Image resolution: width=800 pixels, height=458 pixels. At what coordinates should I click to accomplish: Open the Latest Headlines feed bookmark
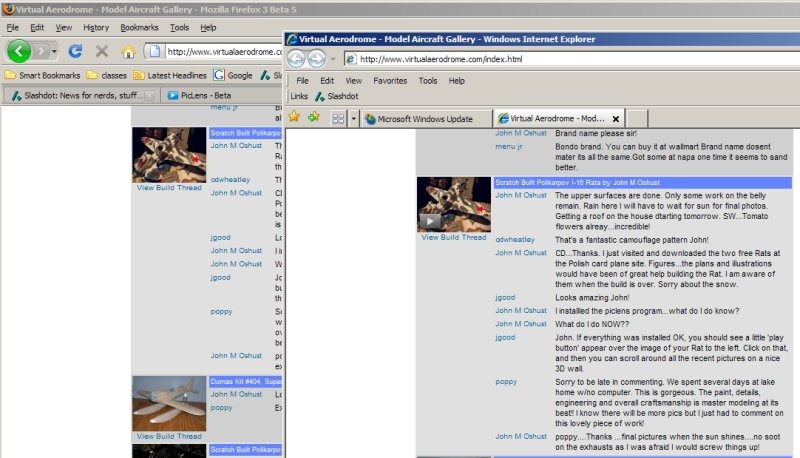point(170,75)
